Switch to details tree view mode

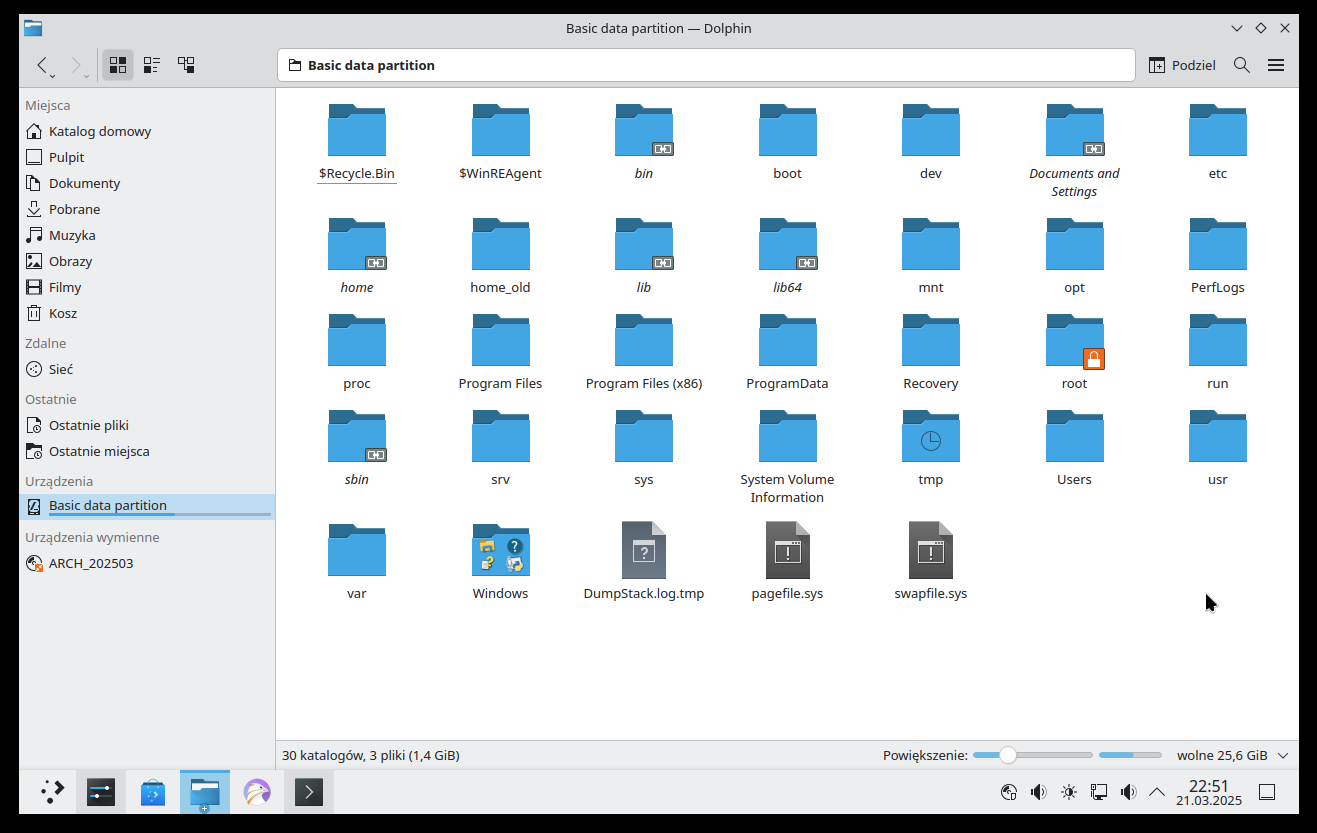[x=186, y=65]
